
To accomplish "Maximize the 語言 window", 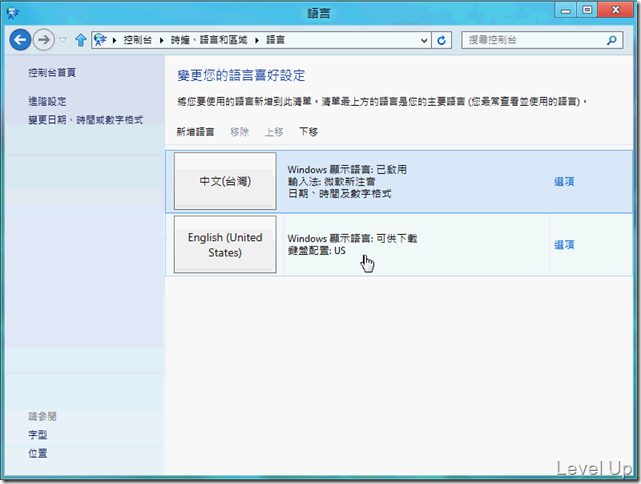I will [x=587, y=10].
